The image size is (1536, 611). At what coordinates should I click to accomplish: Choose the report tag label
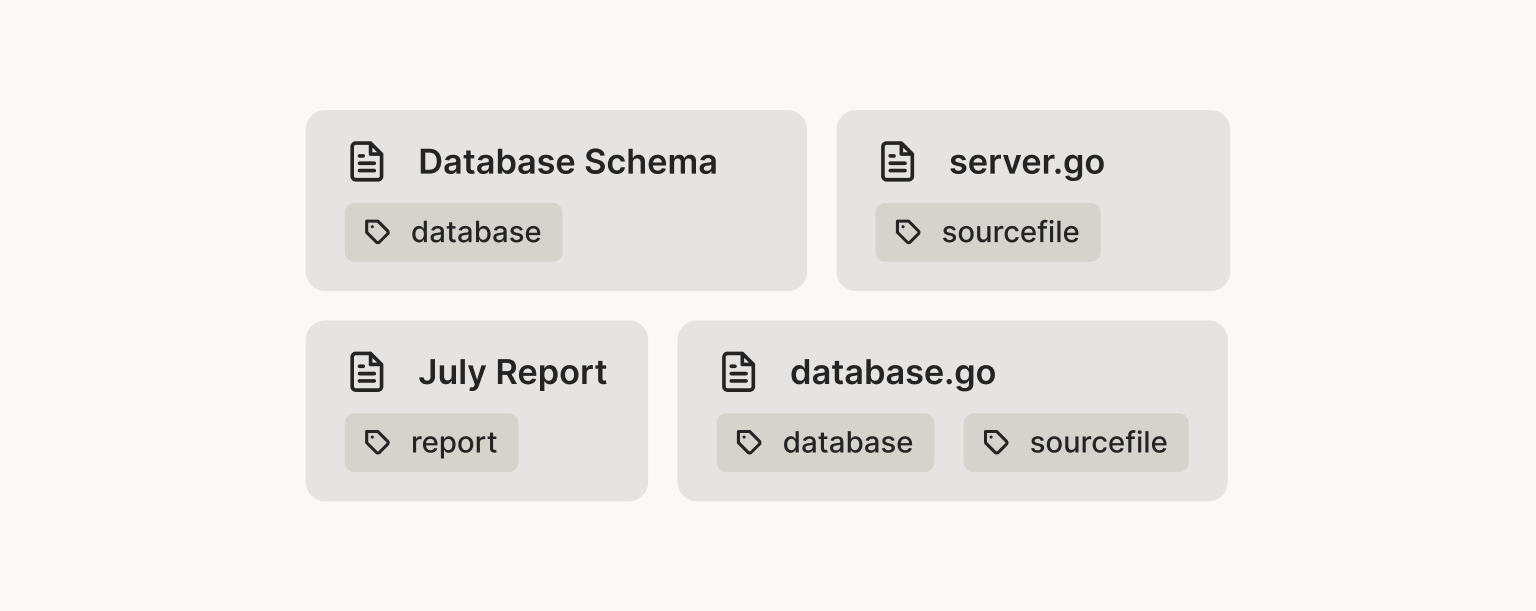[x=454, y=442]
